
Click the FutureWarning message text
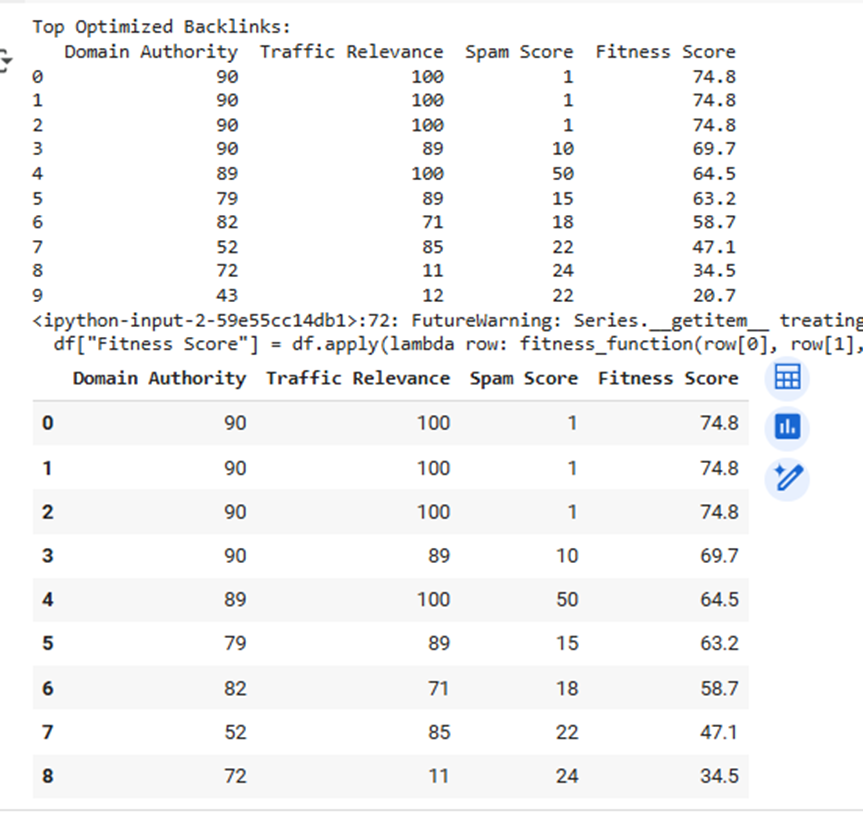point(636,320)
